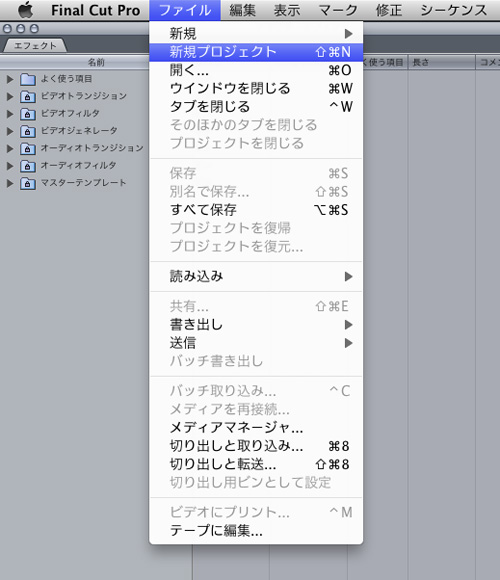Click the browser window close button
The image size is (500, 580).
(x=7, y=28)
